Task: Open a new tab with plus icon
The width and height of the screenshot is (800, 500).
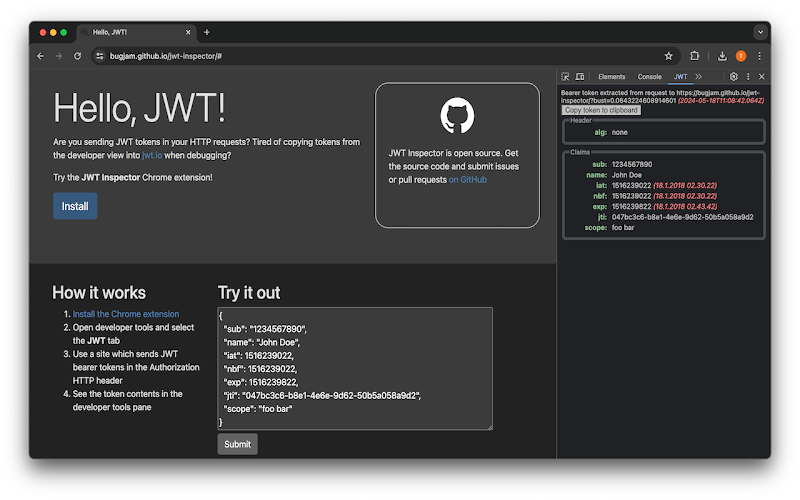Action: [x=207, y=32]
